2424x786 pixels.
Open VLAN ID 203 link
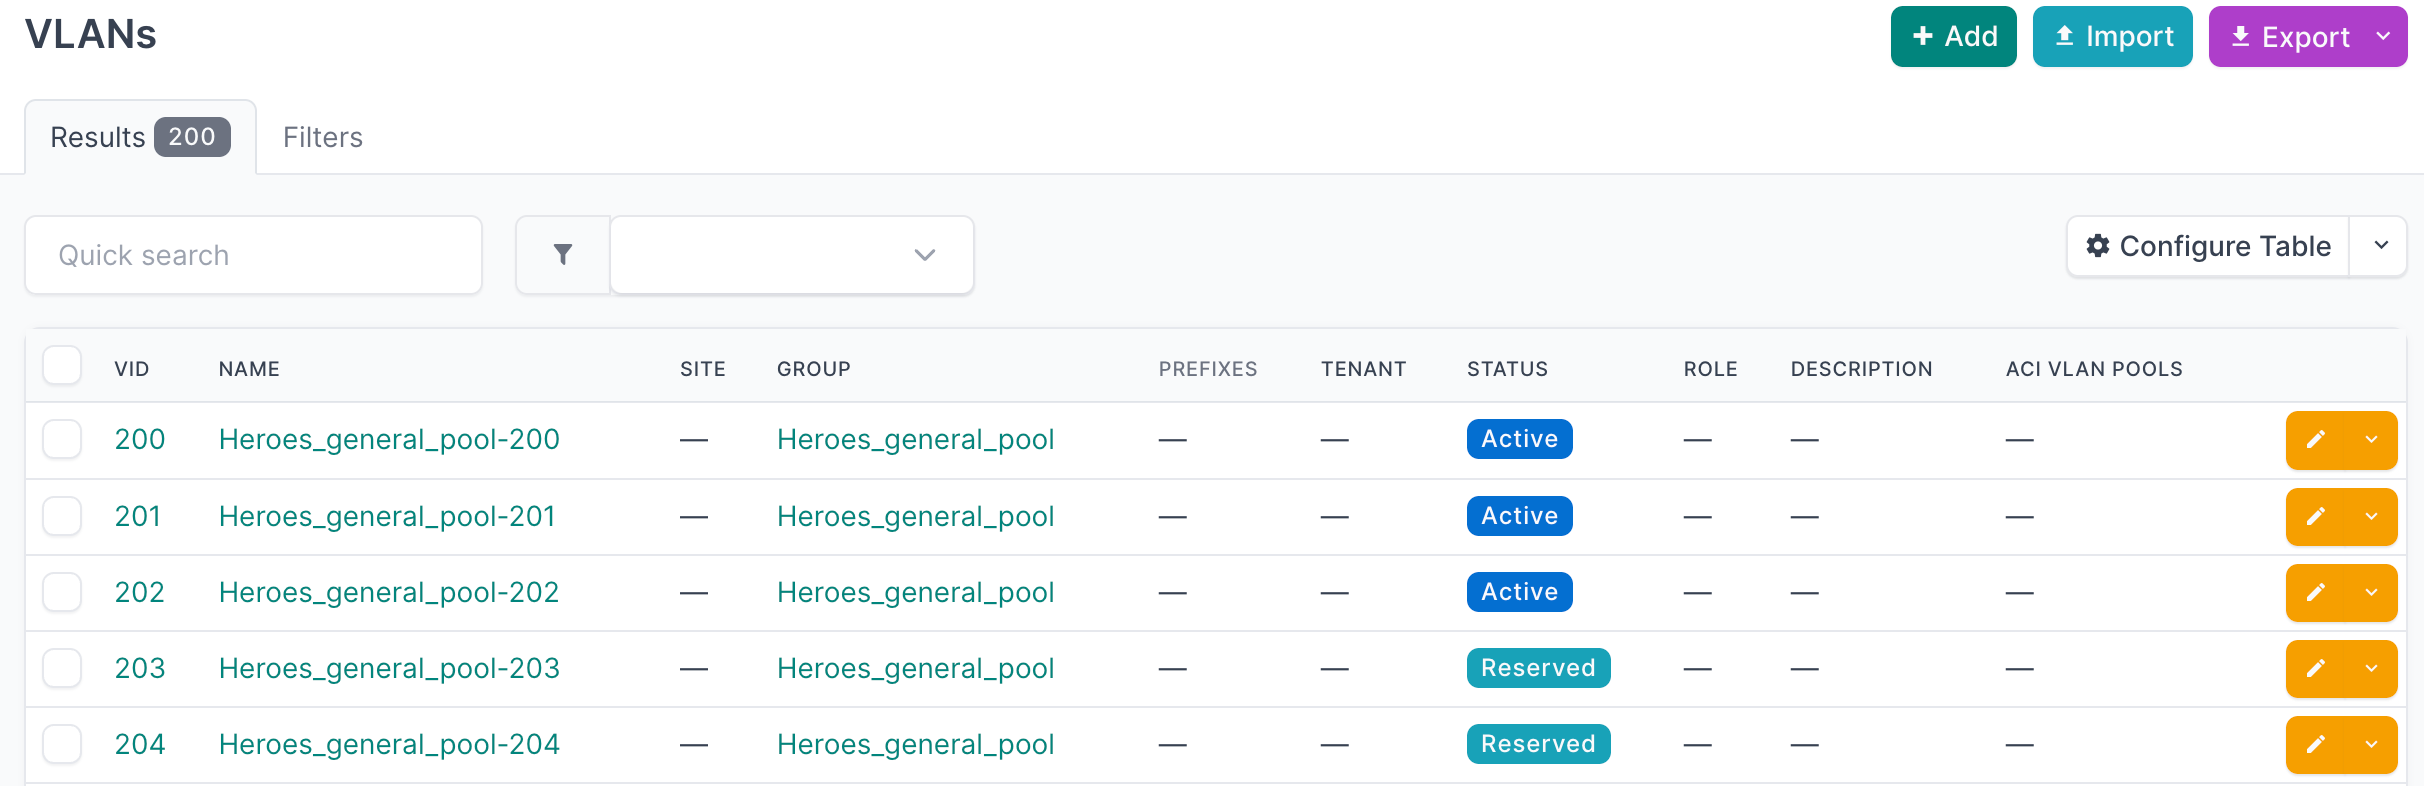(140, 668)
